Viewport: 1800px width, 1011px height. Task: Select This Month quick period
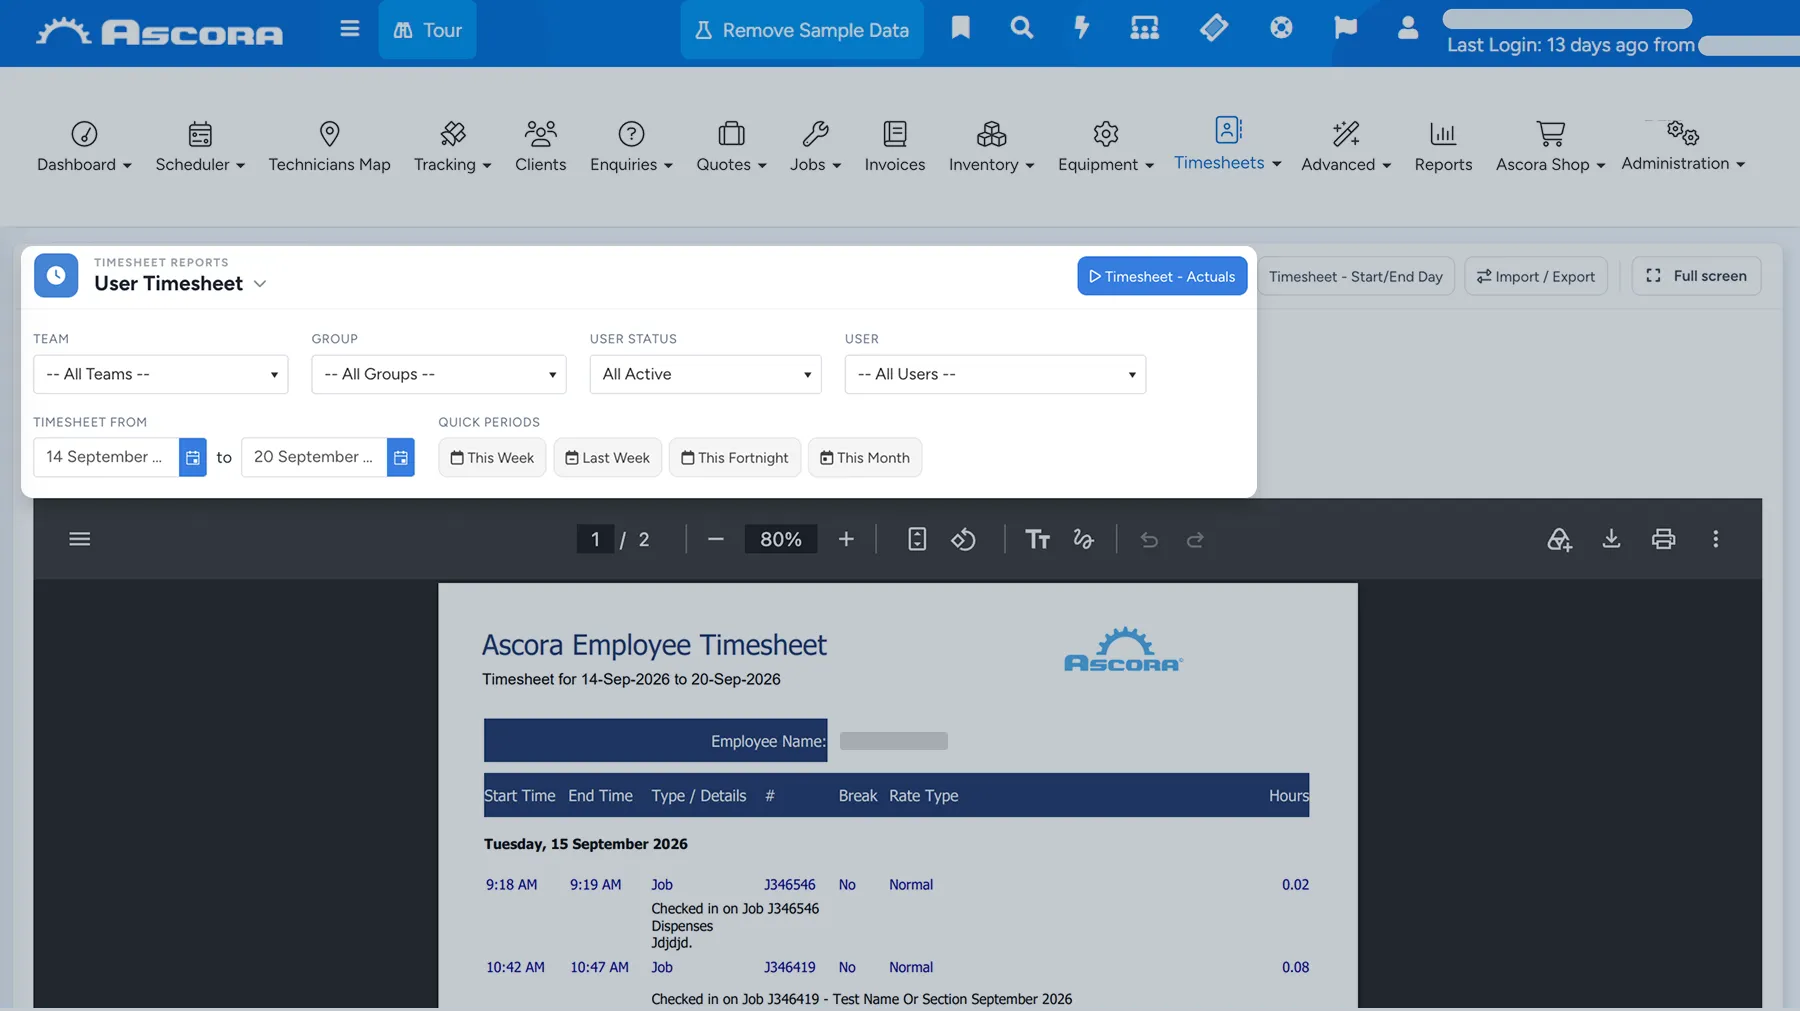tap(865, 457)
